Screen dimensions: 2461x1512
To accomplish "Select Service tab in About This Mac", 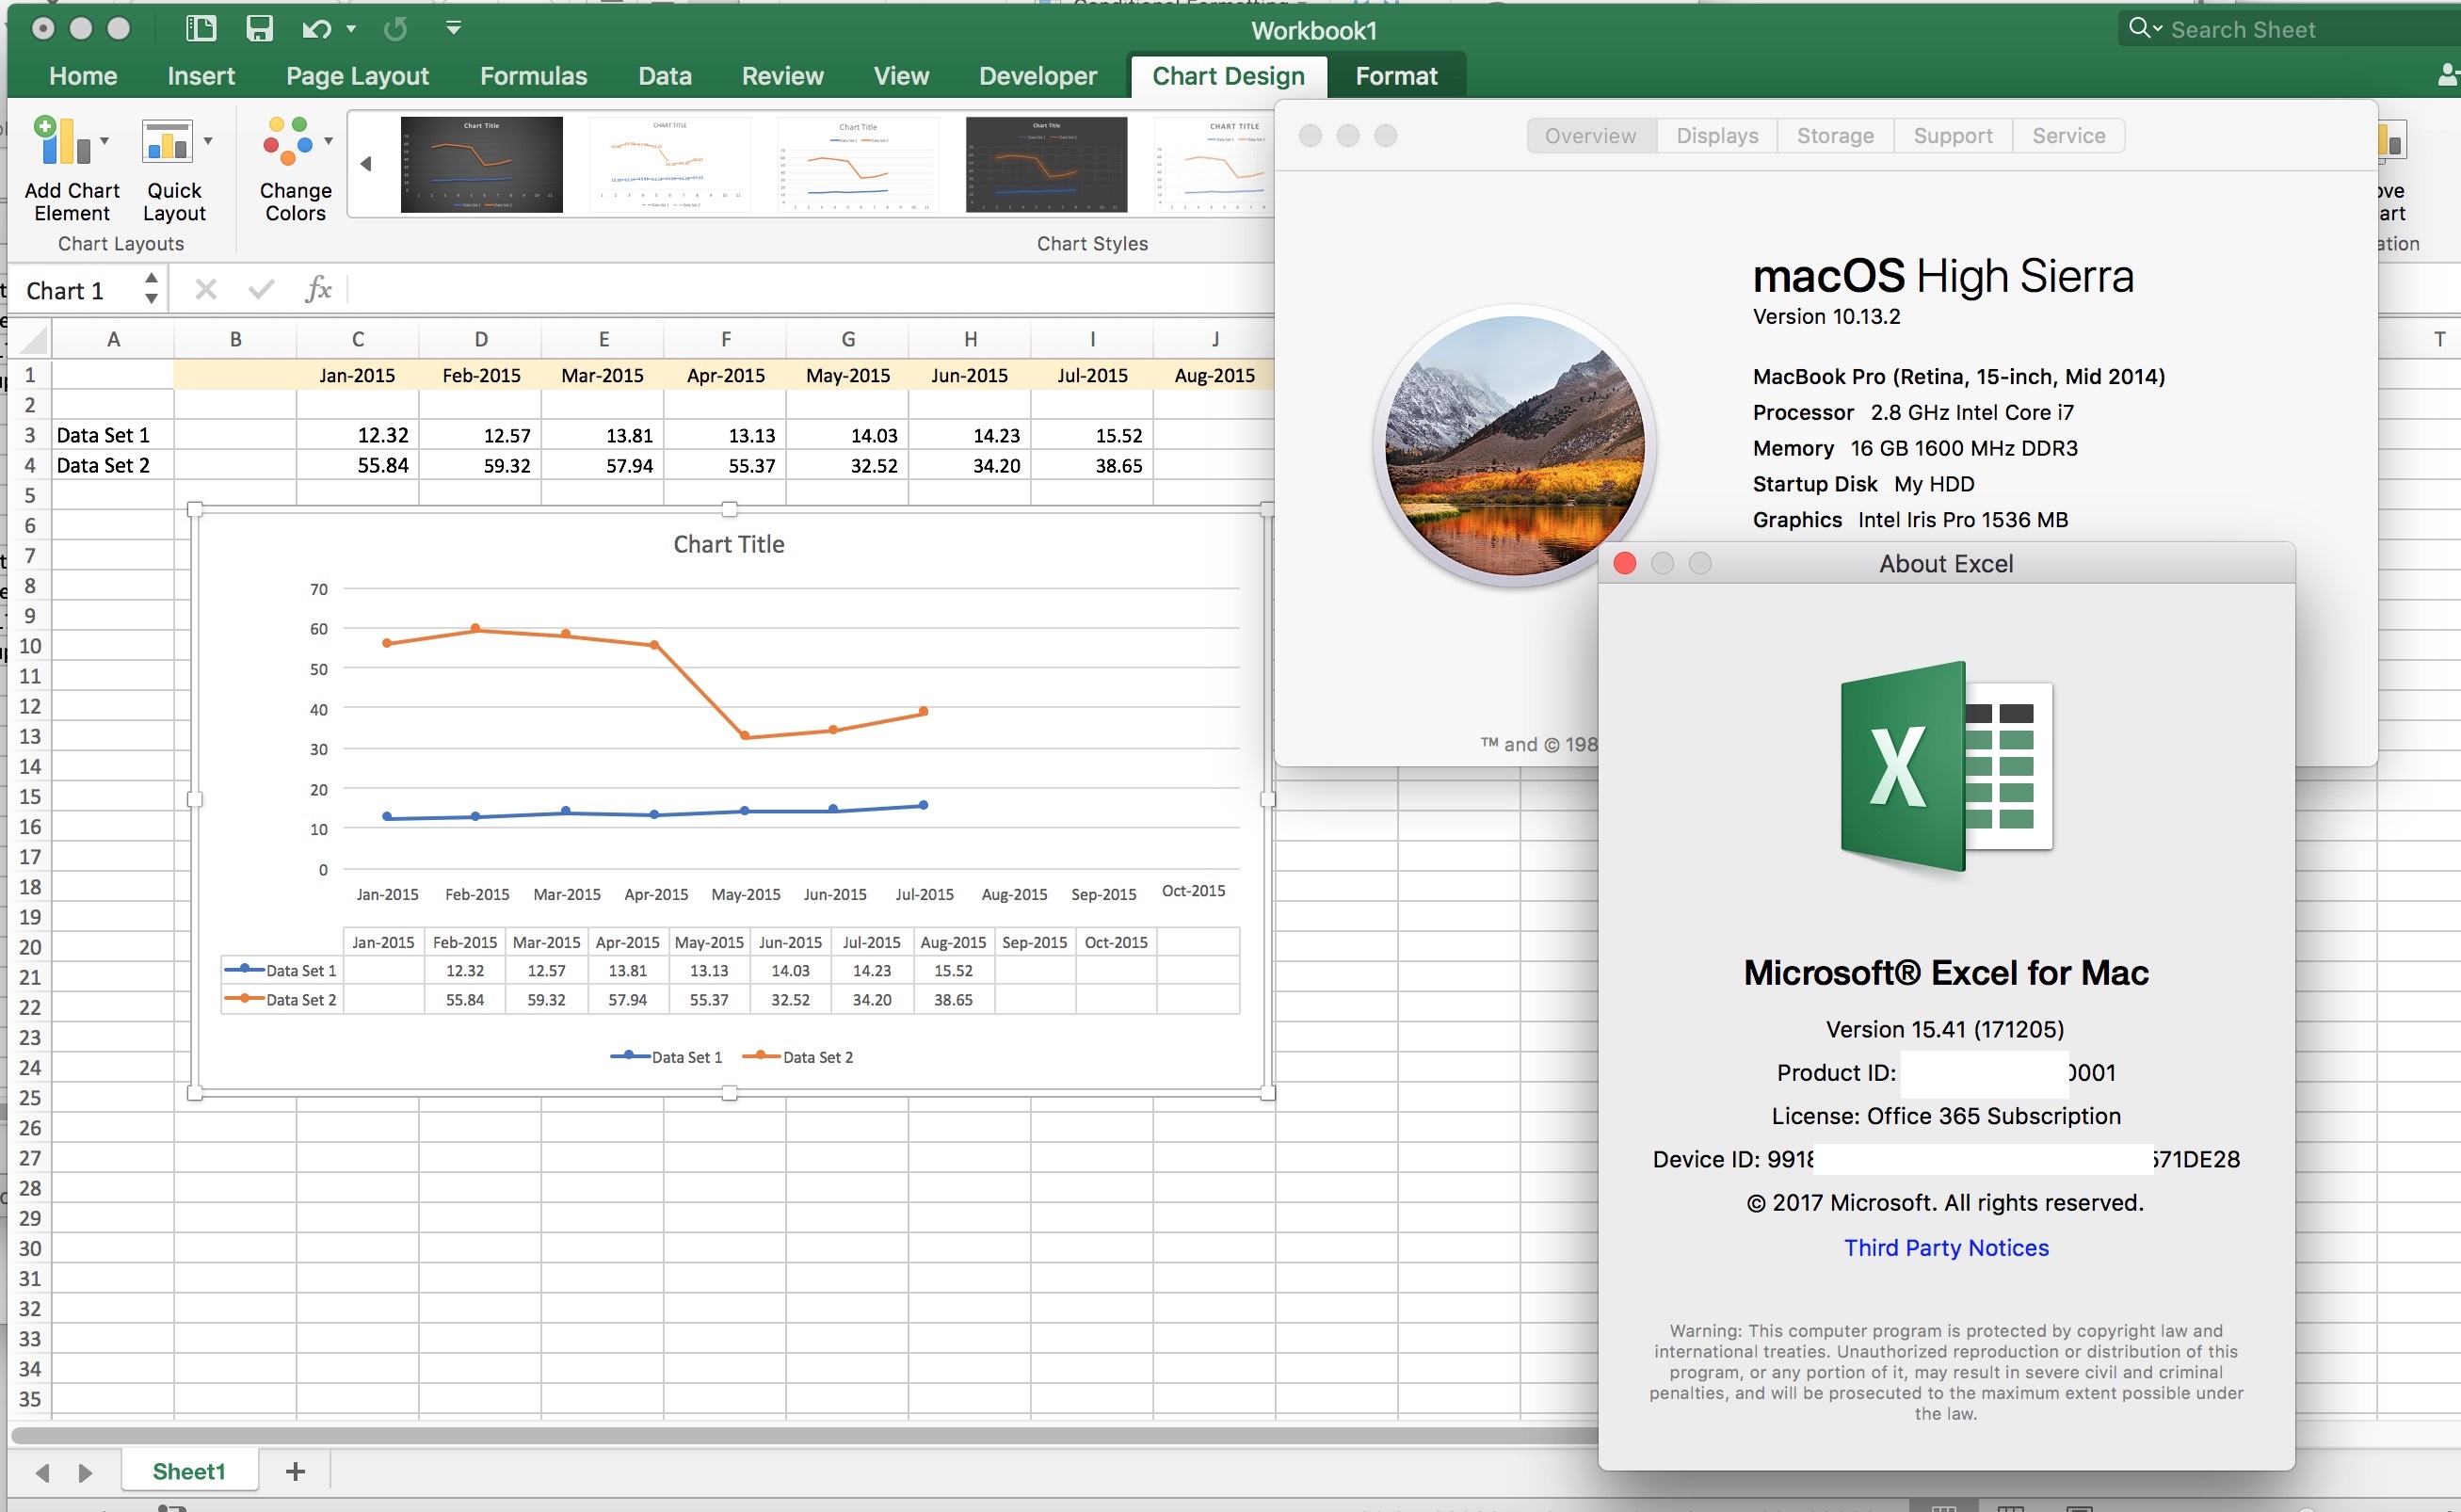I will click(2068, 135).
